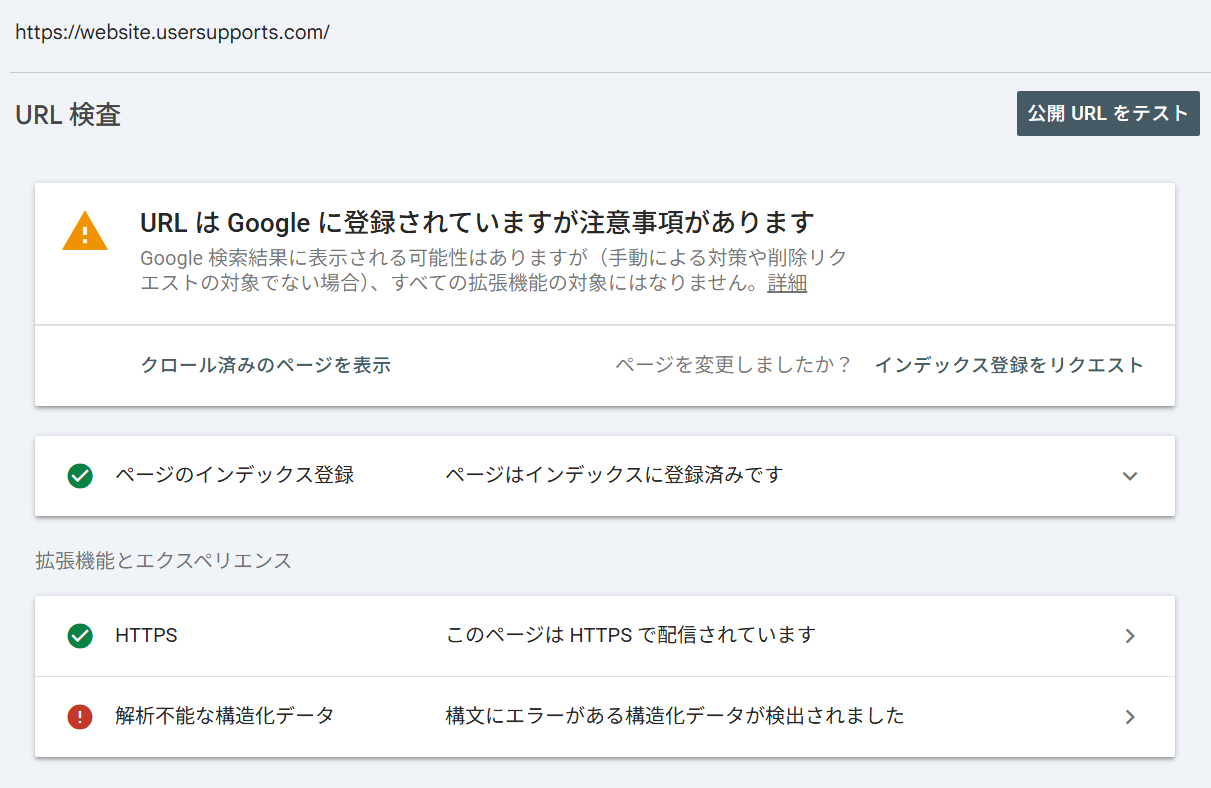This screenshot has width=1211, height=788.
Task: Click the green checkmark beside ページのインデックス登録
Action: (80, 476)
